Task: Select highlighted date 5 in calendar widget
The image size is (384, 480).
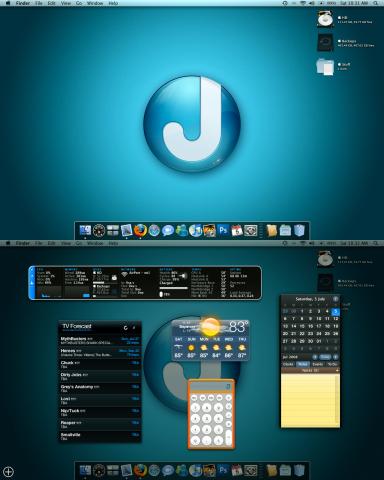Action: tap(335, 312)
